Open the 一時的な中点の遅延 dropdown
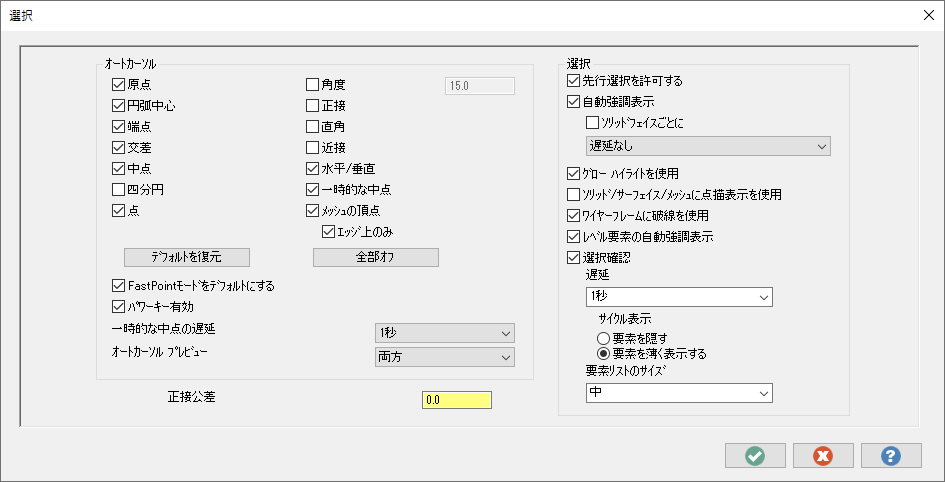Image resolution: width=945 pixels, height=482 pixels. point(443,333)
